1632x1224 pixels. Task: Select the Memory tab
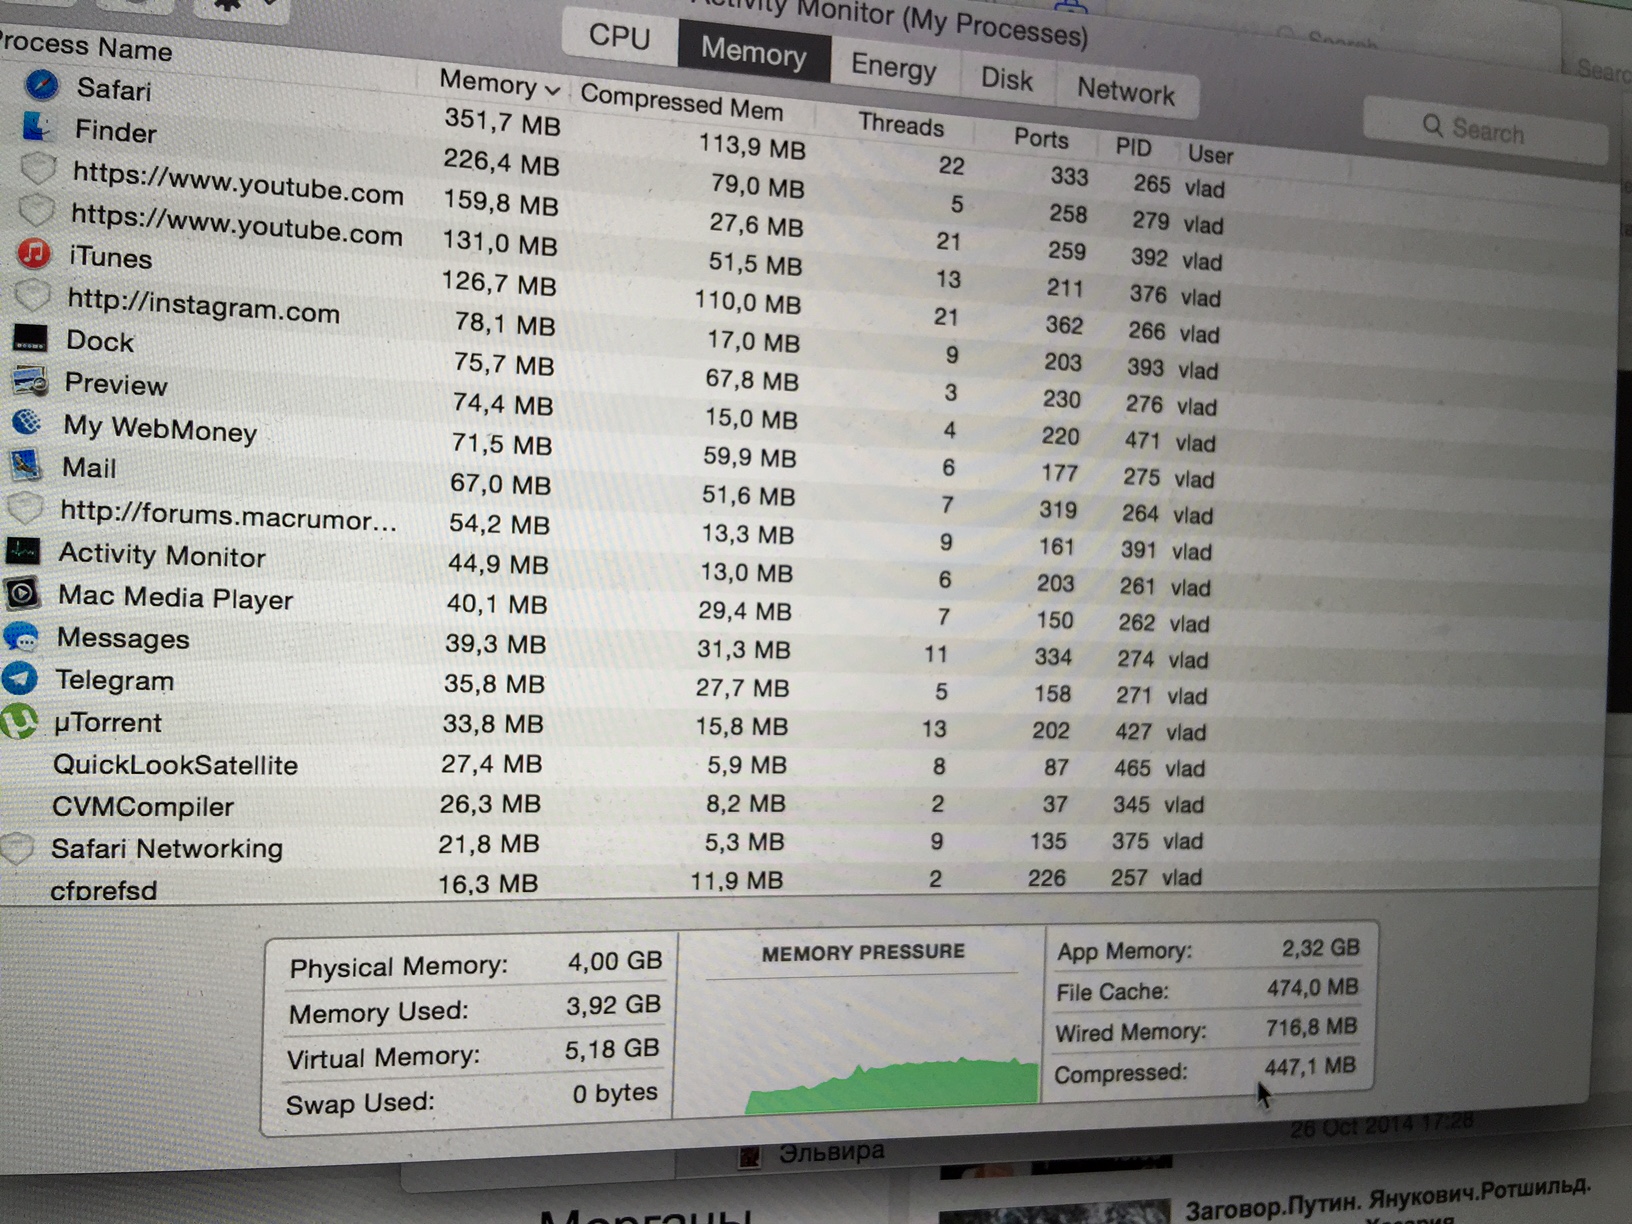click(x=753, y=51)
